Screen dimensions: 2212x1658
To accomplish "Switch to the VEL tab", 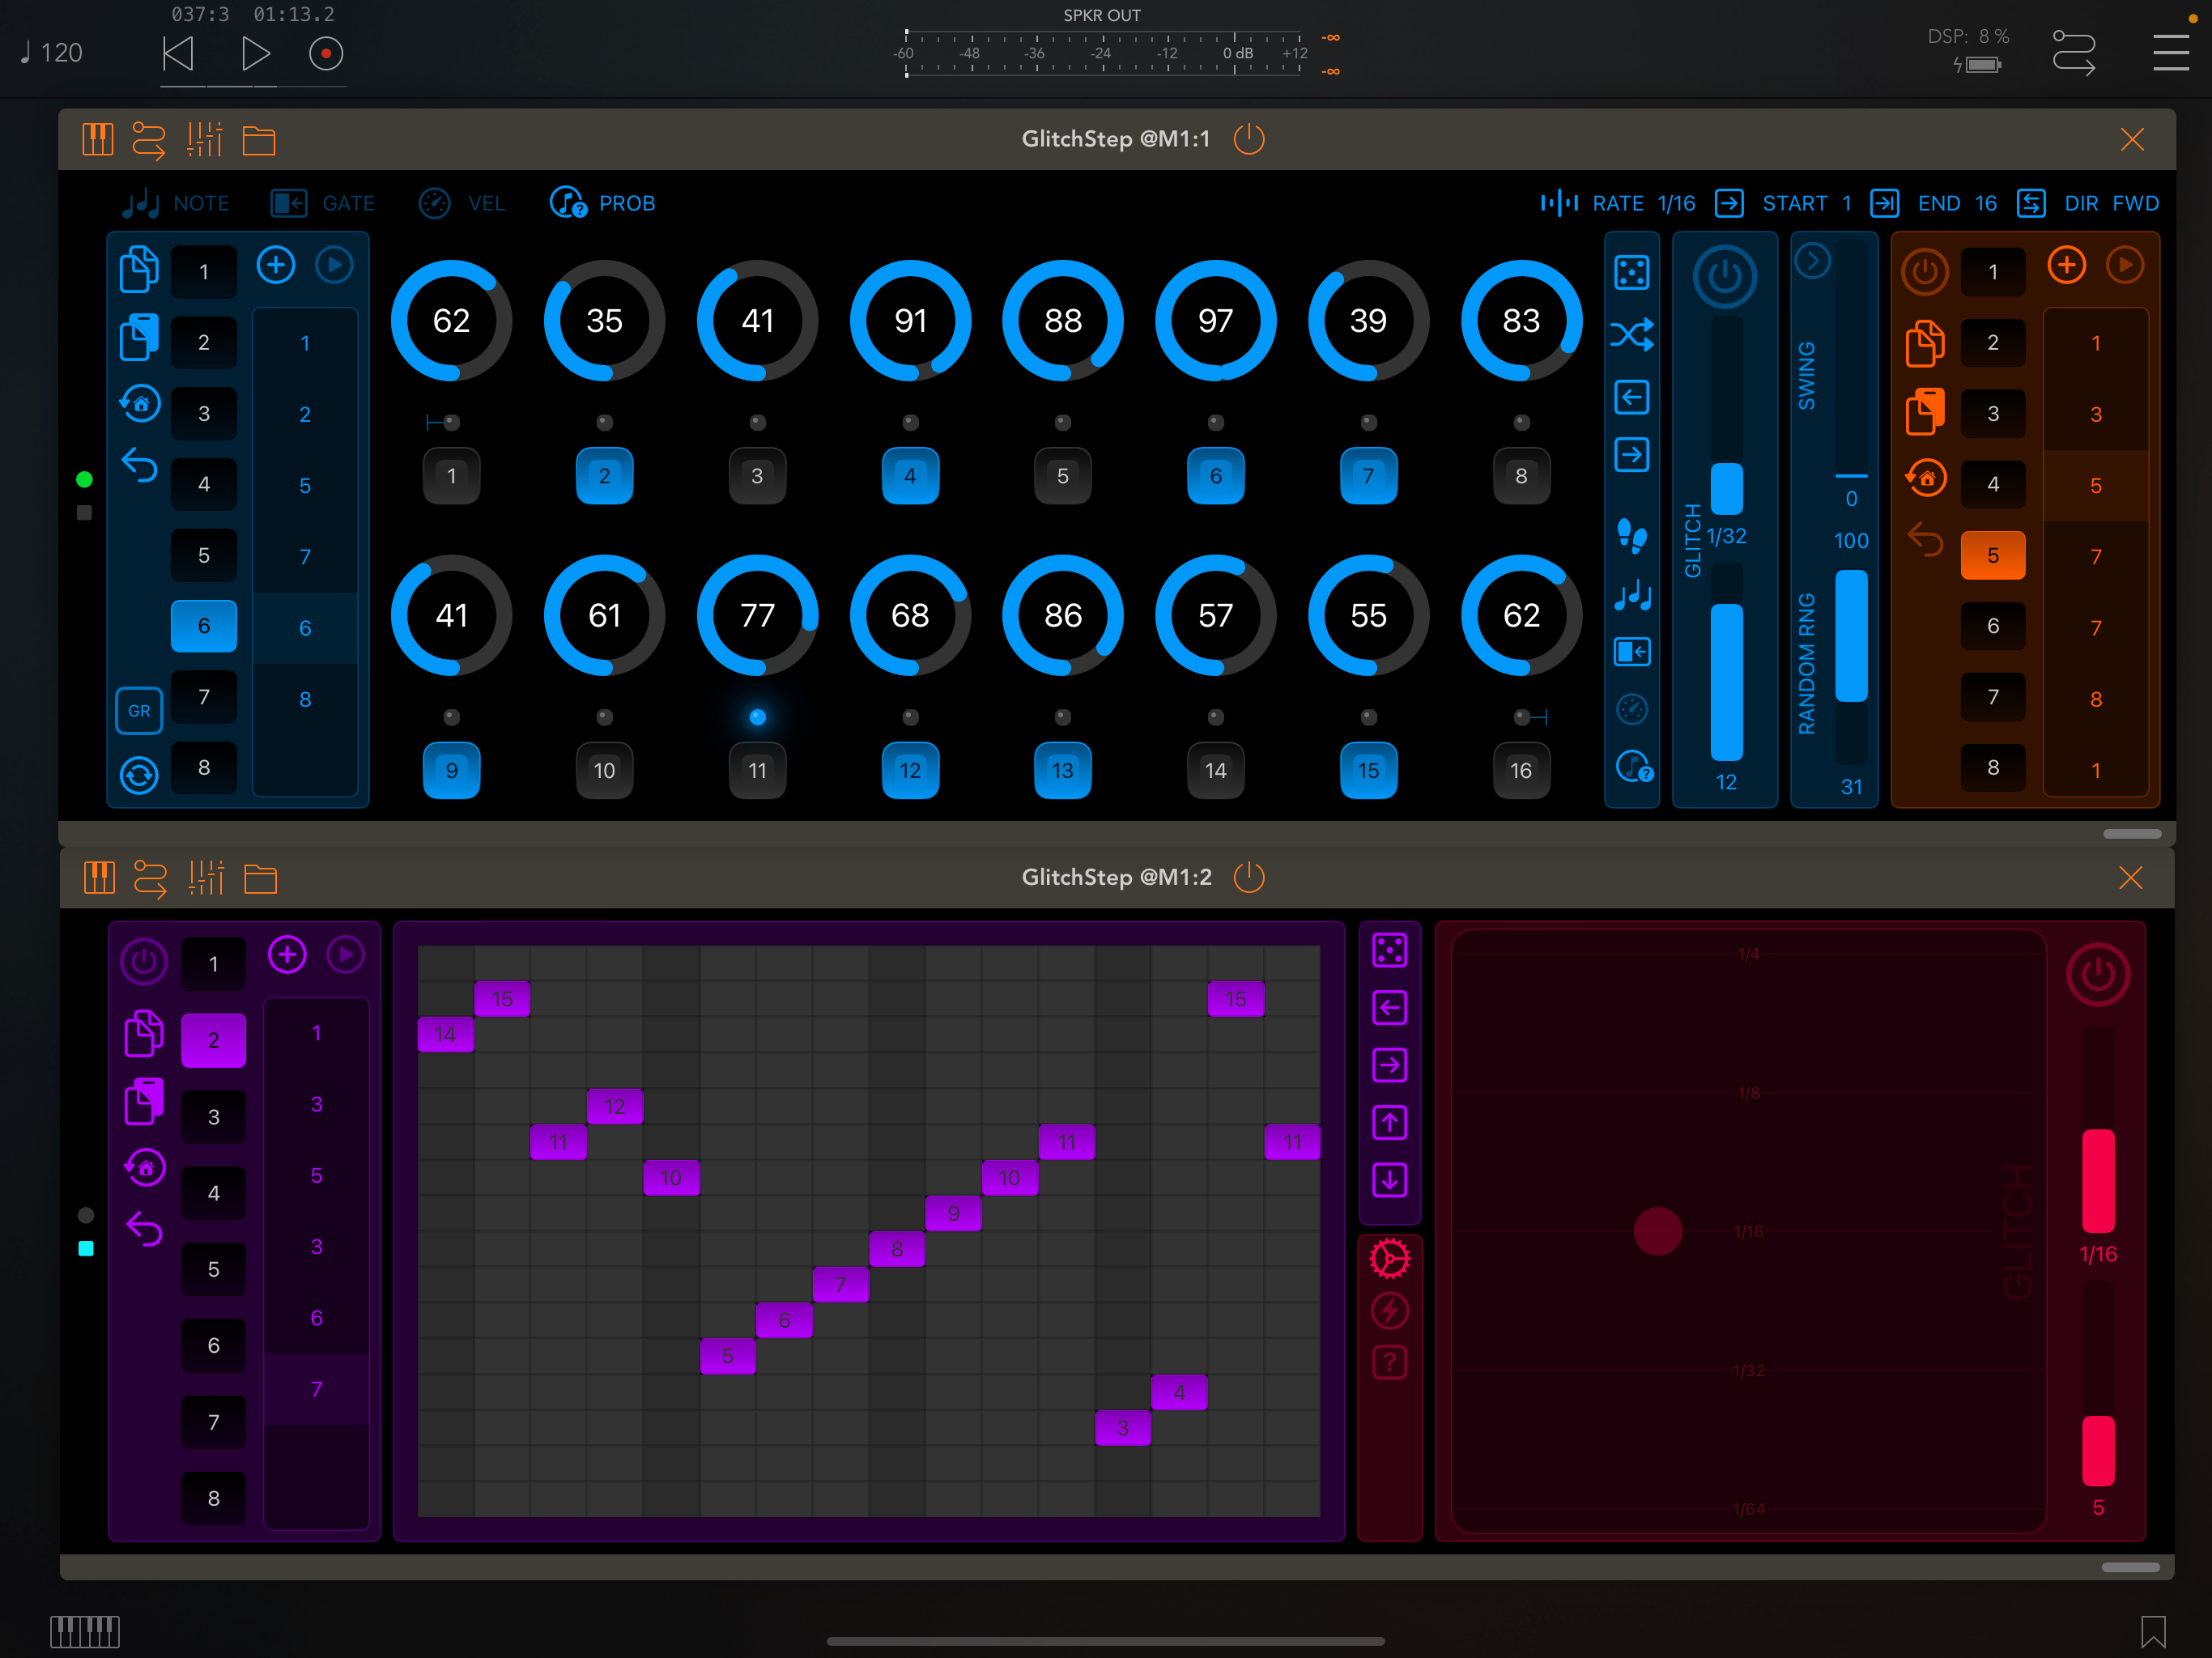I will pos(461,203).
